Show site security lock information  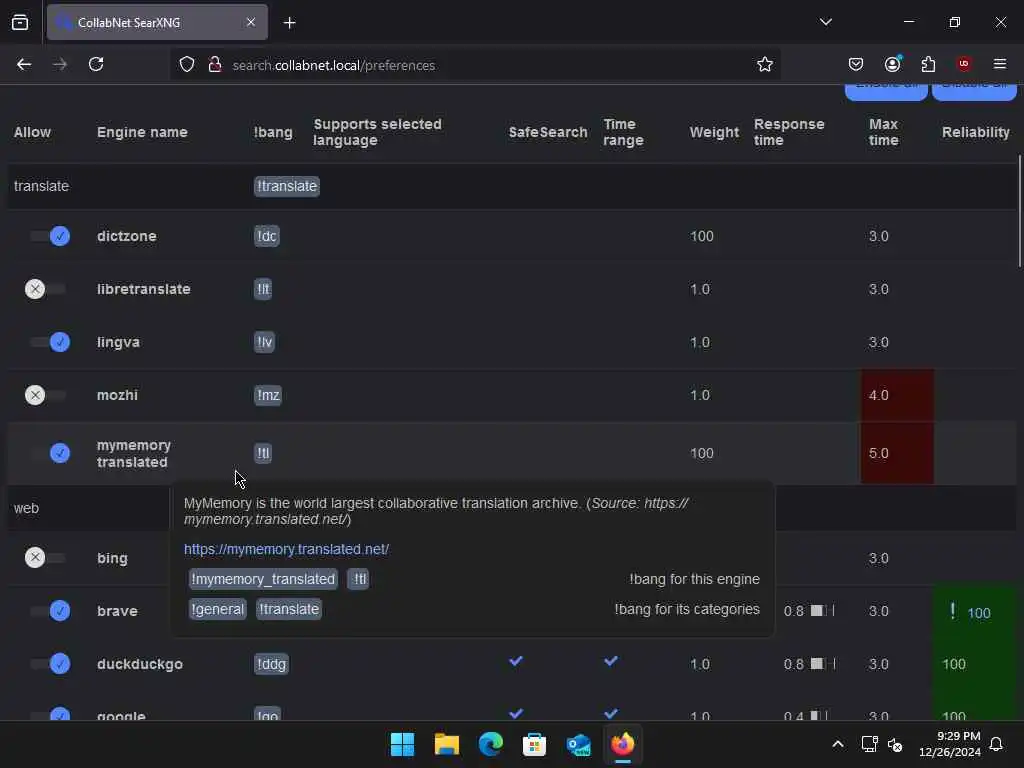214,65
